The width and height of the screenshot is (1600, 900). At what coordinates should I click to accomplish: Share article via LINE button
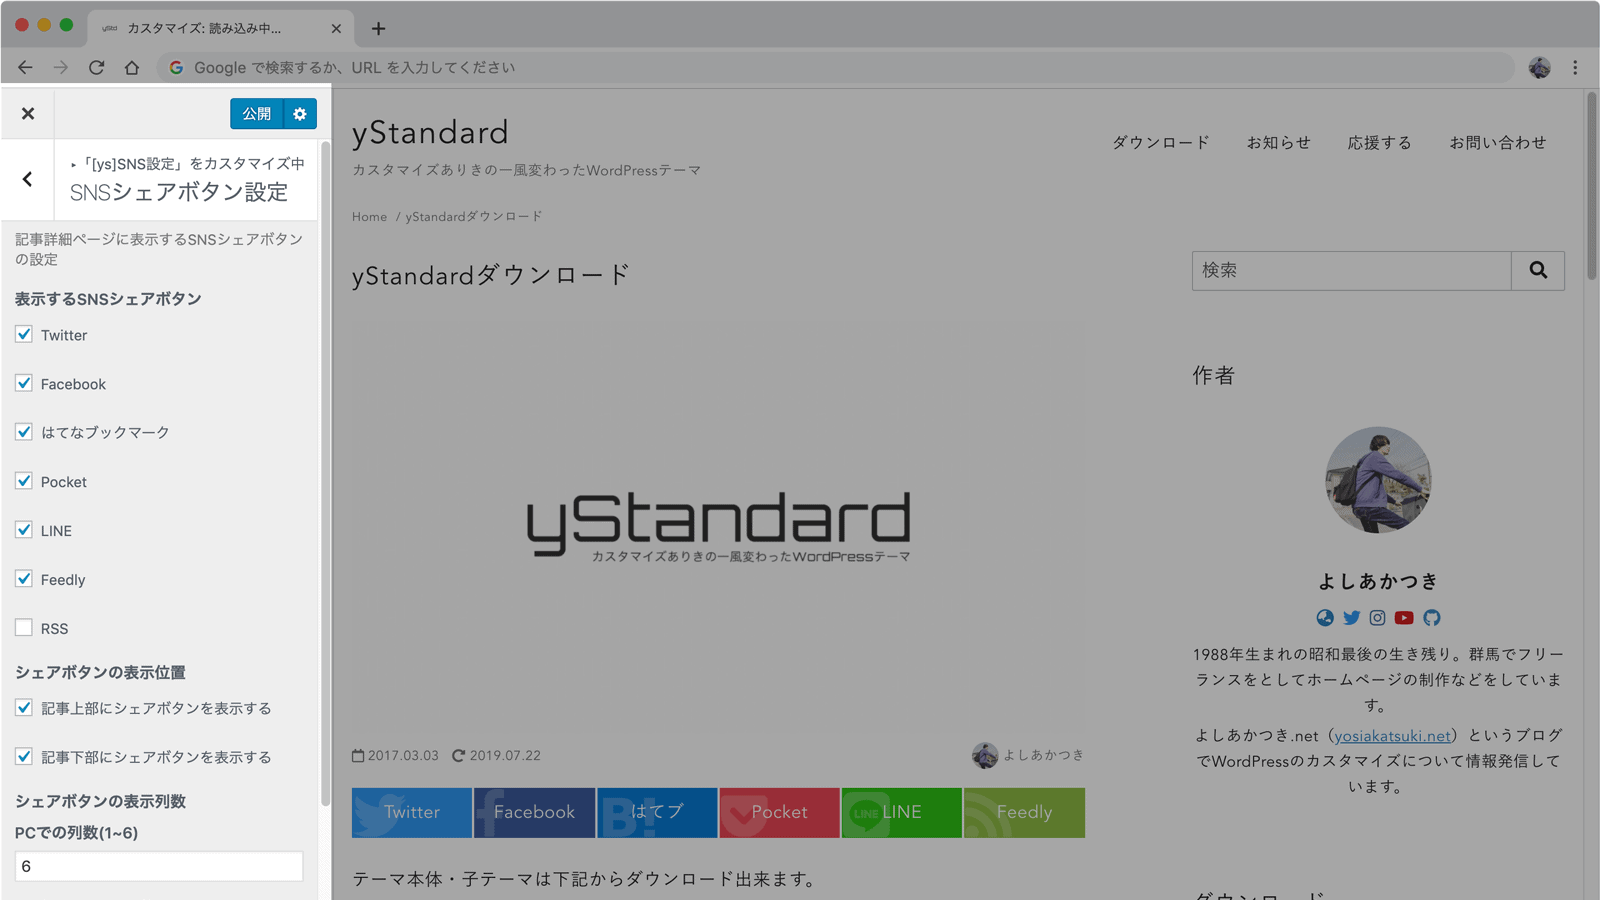click(x=902, y=813)
